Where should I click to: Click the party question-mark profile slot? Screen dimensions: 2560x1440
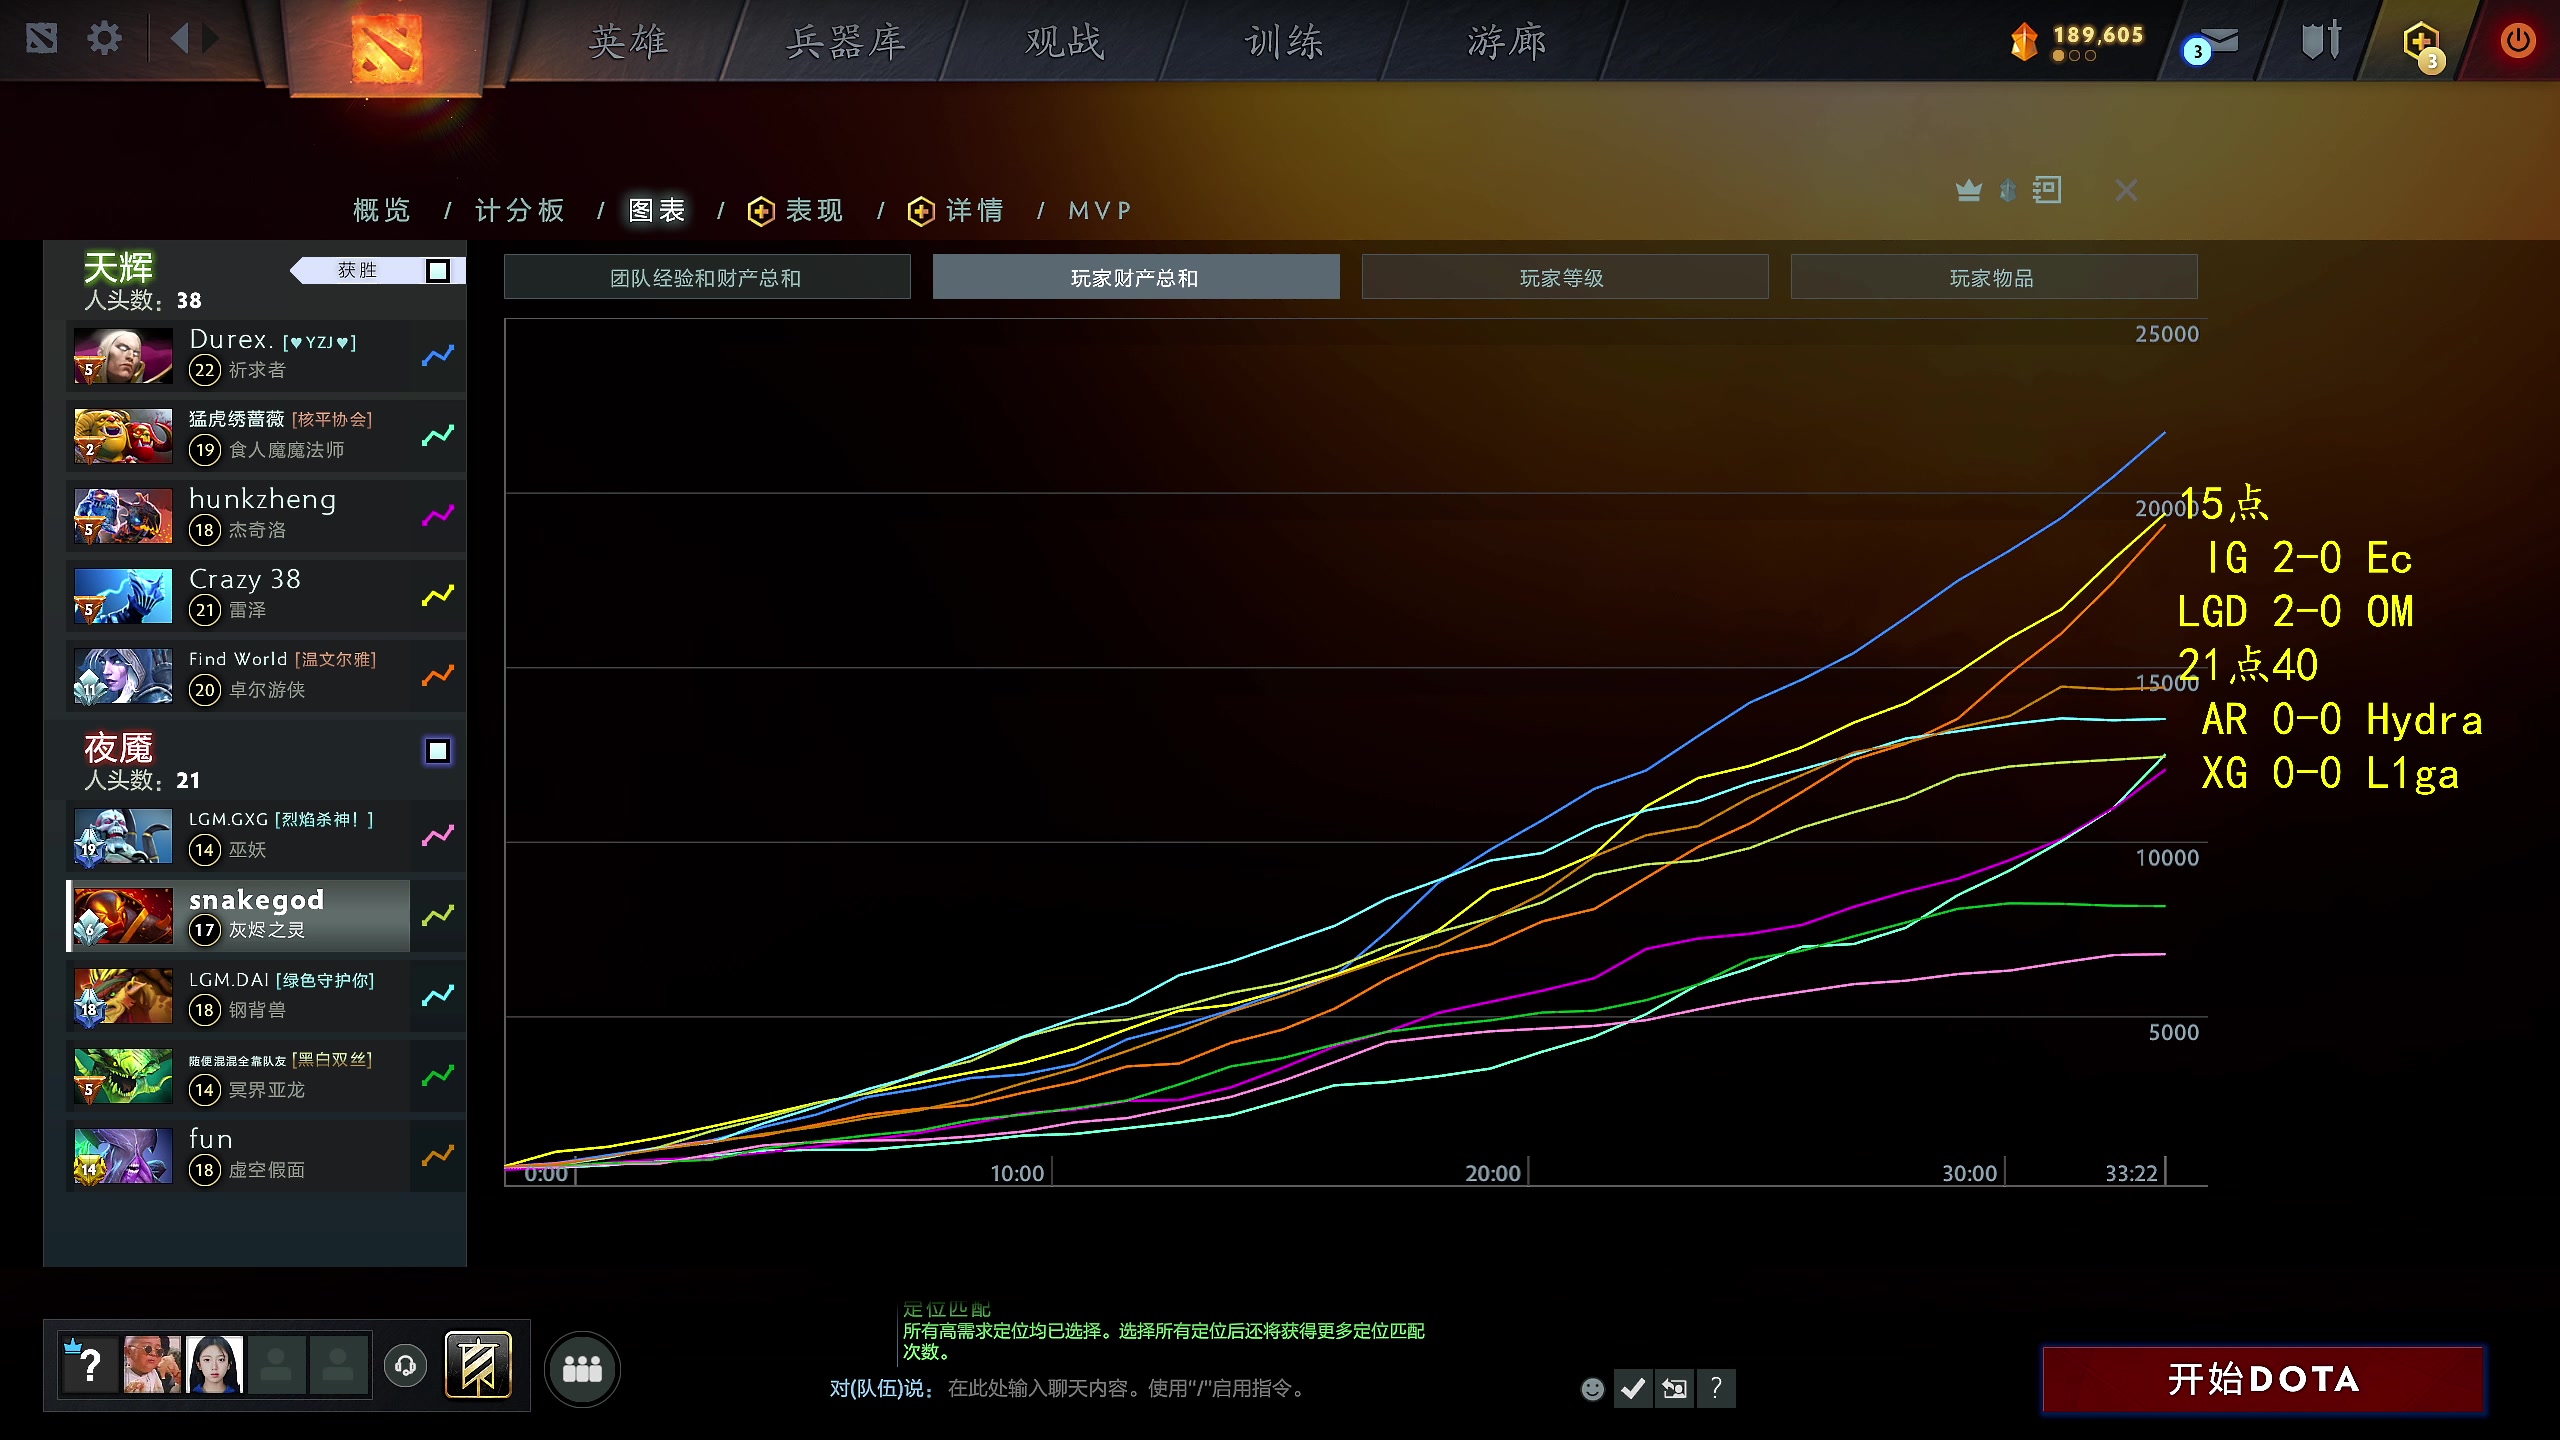[88, 1365]
